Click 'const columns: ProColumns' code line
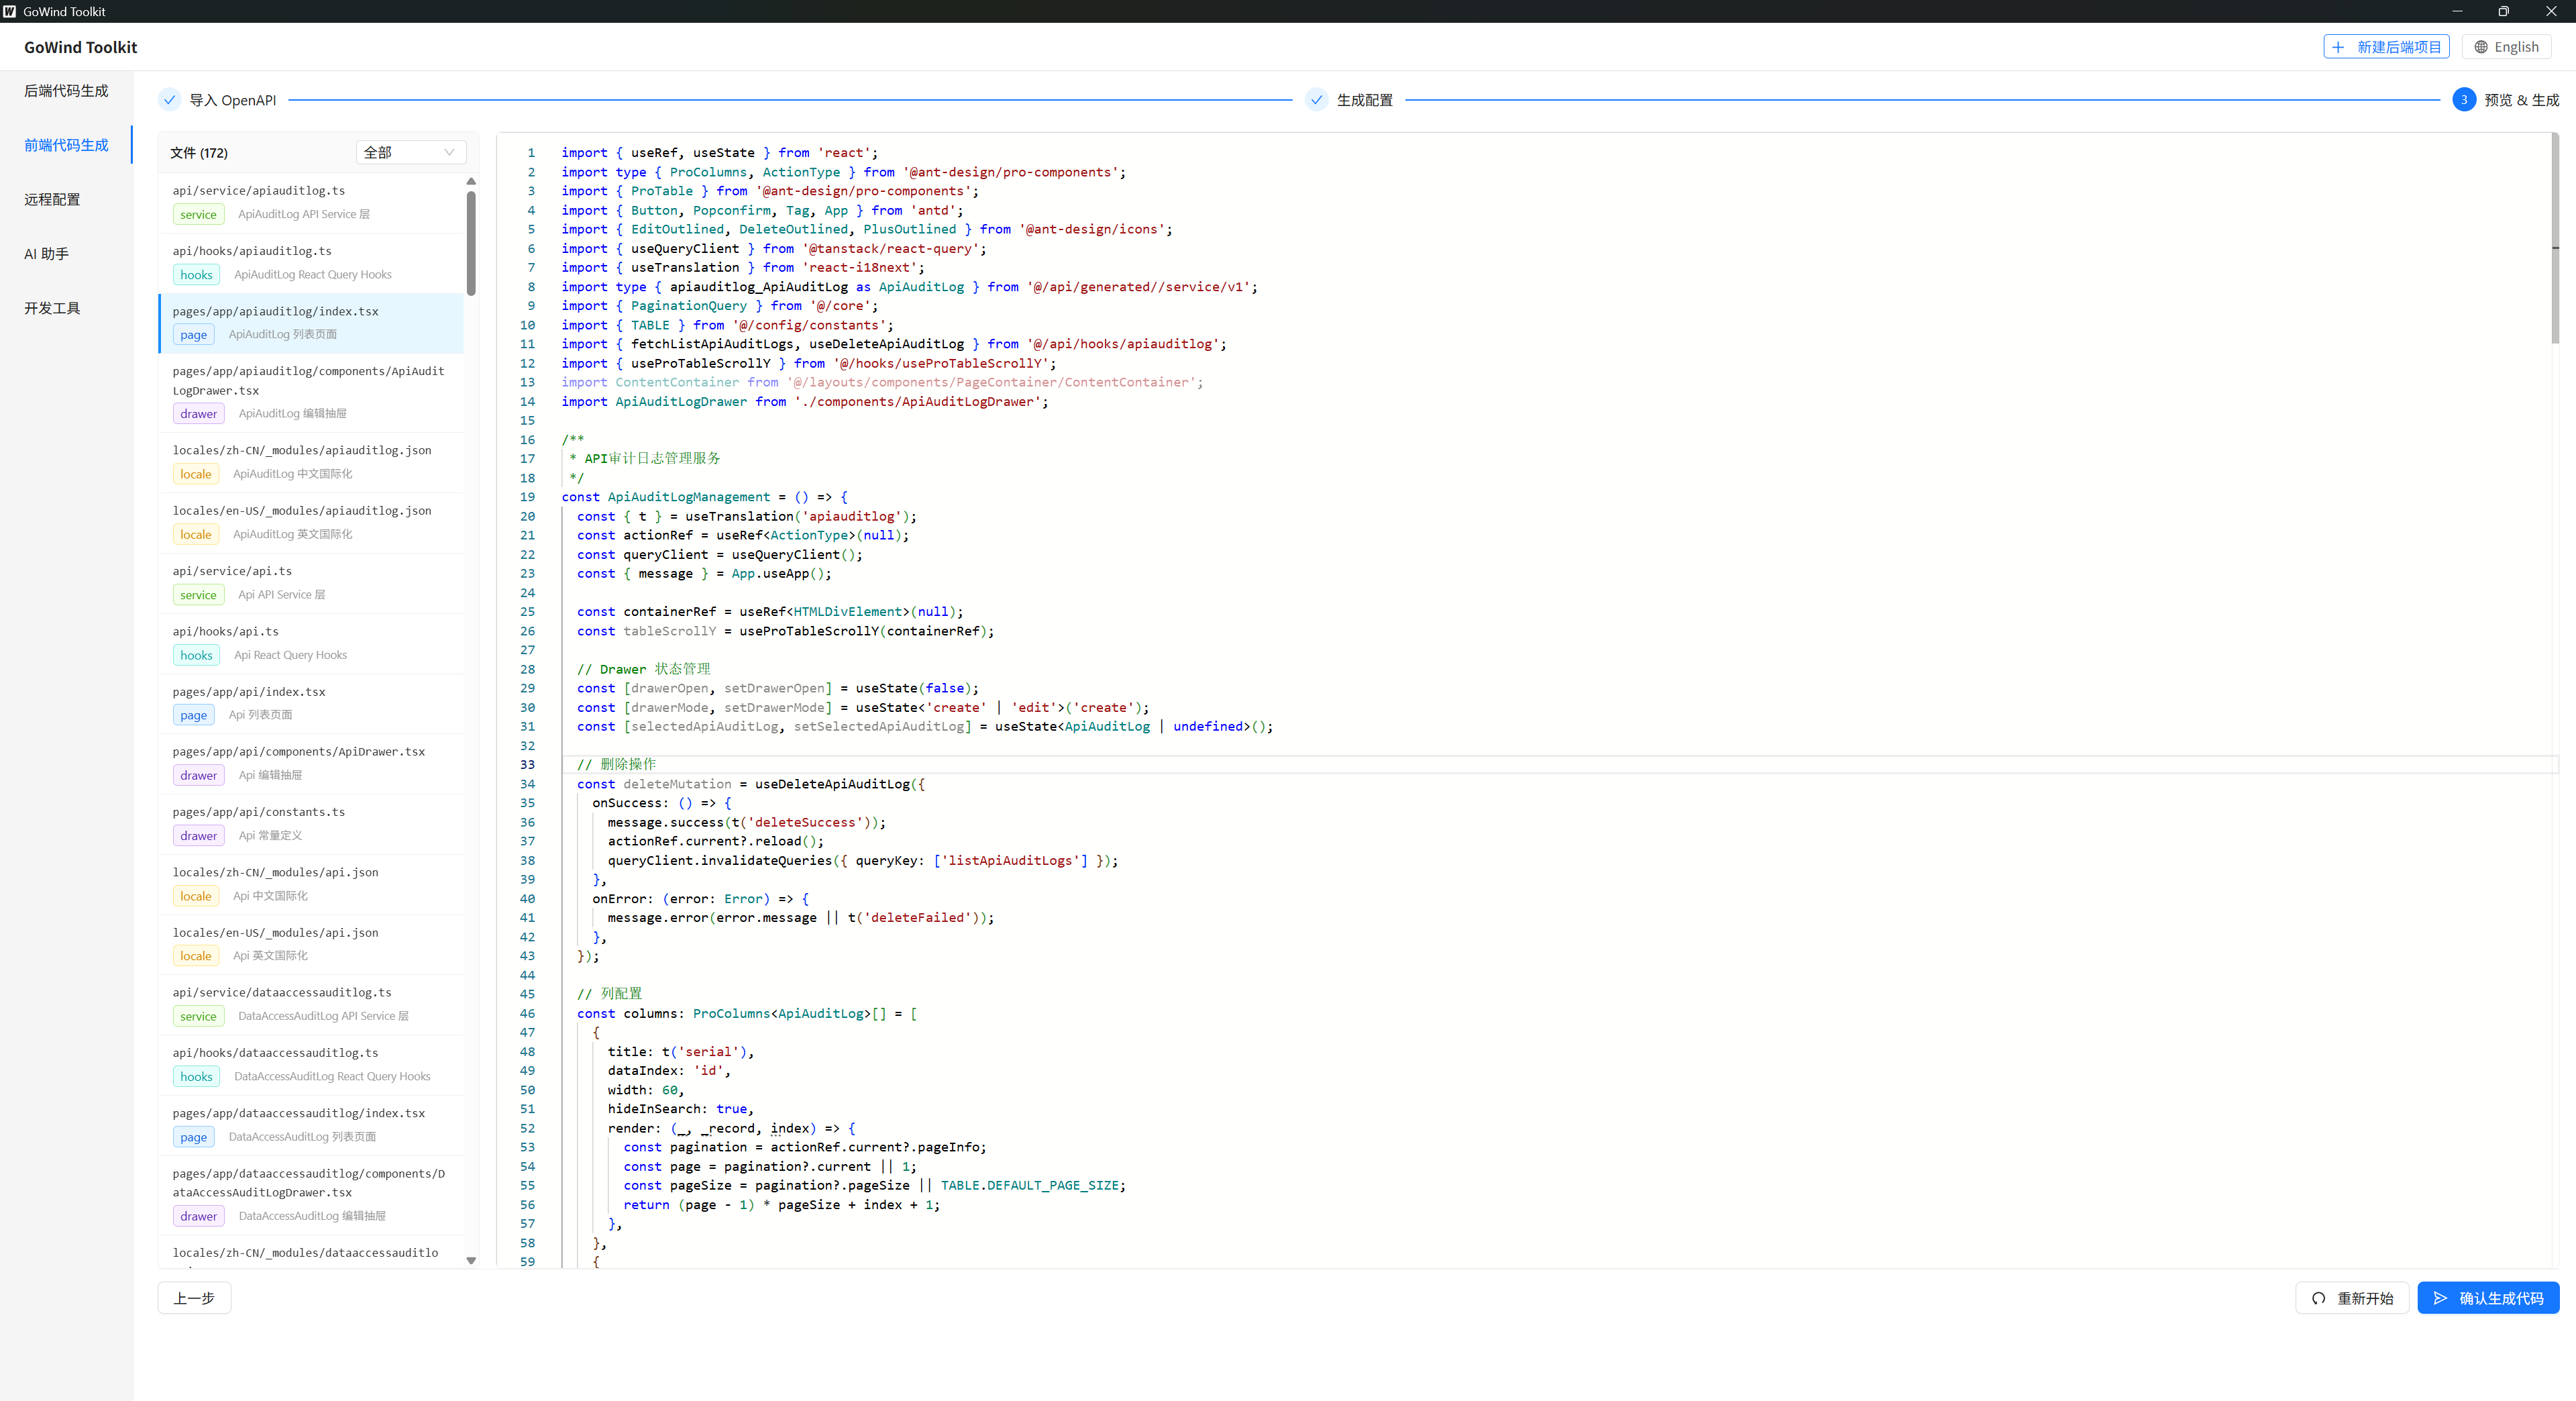Image resolution: width=2576 pixels, height=1401 pixels. [x=747, y=1013]
